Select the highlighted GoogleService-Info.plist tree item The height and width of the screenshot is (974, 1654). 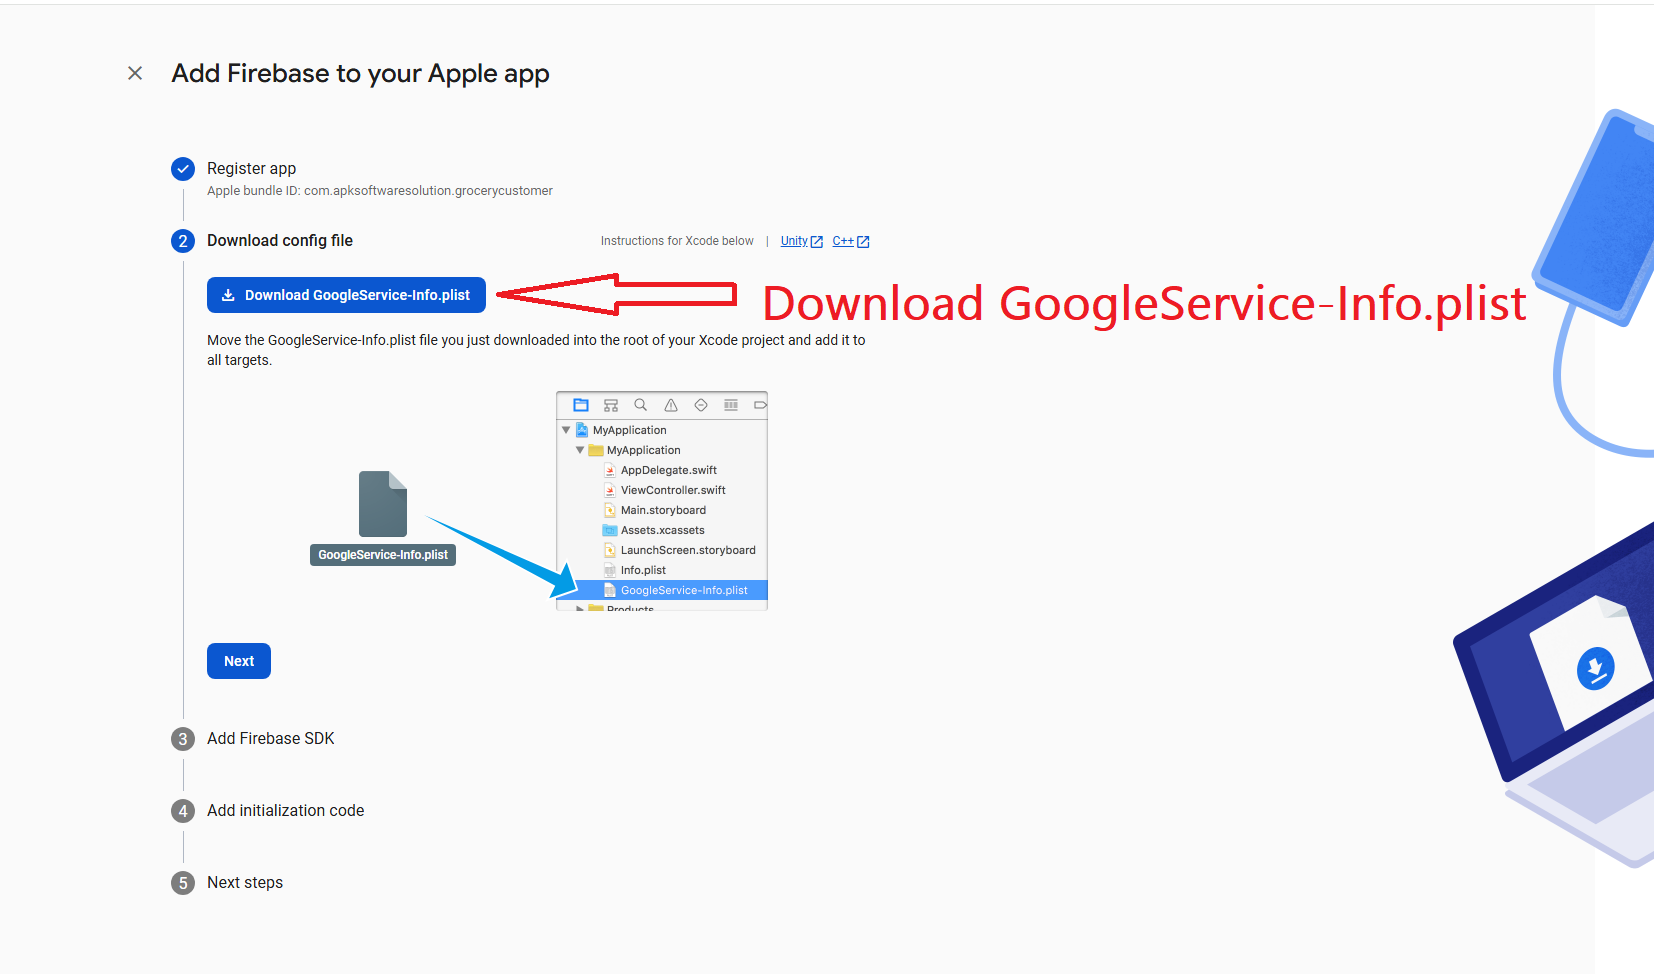point(684,590)
